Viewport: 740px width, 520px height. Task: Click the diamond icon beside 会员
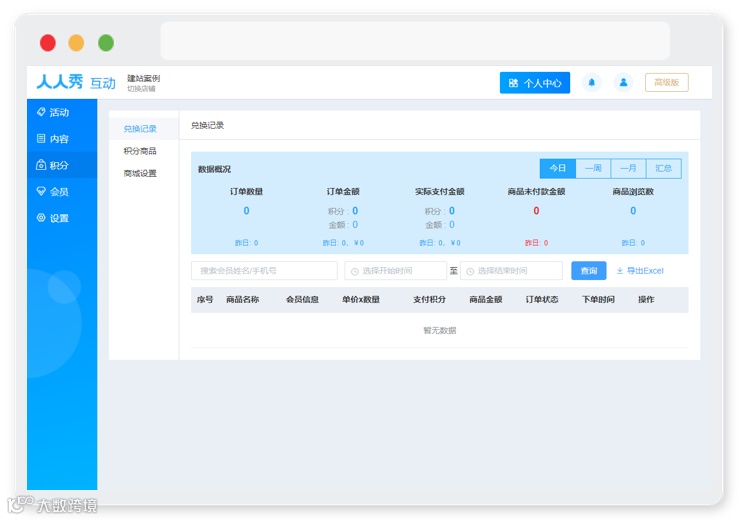(x=41, y=191)
